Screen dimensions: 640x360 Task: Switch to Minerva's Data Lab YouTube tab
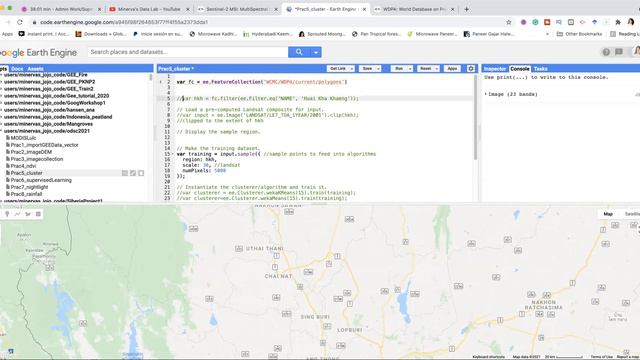(x=149, y=9)
